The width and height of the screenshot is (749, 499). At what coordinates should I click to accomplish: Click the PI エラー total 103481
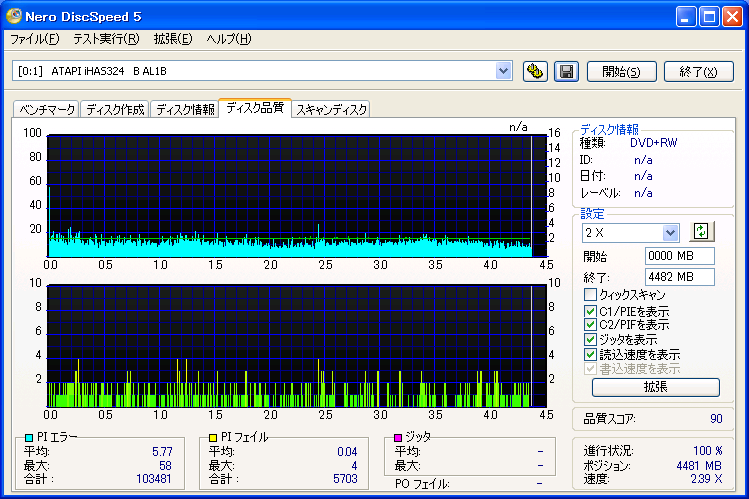pos(154,478)
